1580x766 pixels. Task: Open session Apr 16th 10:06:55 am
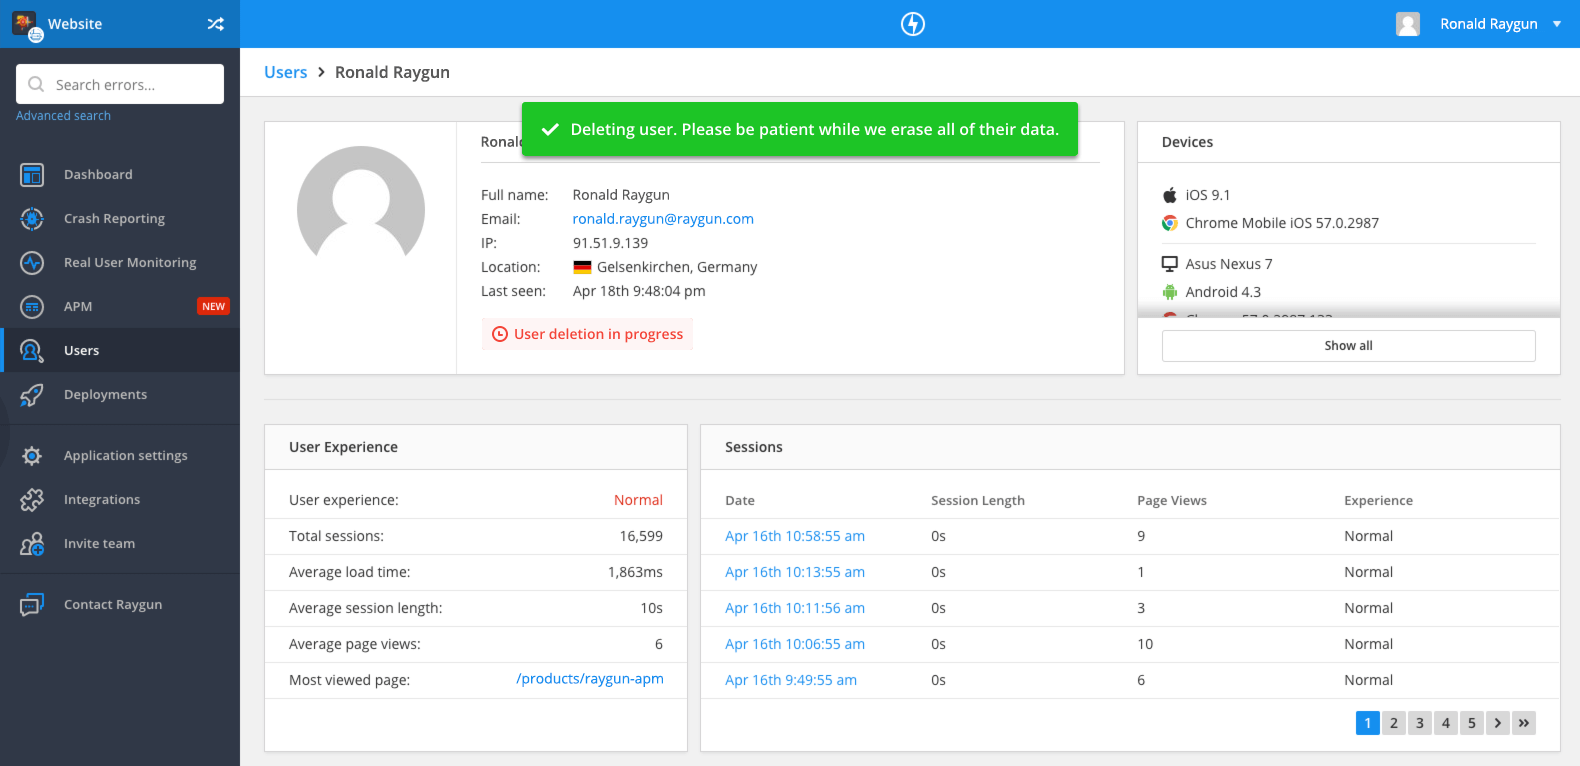[795, 644]
